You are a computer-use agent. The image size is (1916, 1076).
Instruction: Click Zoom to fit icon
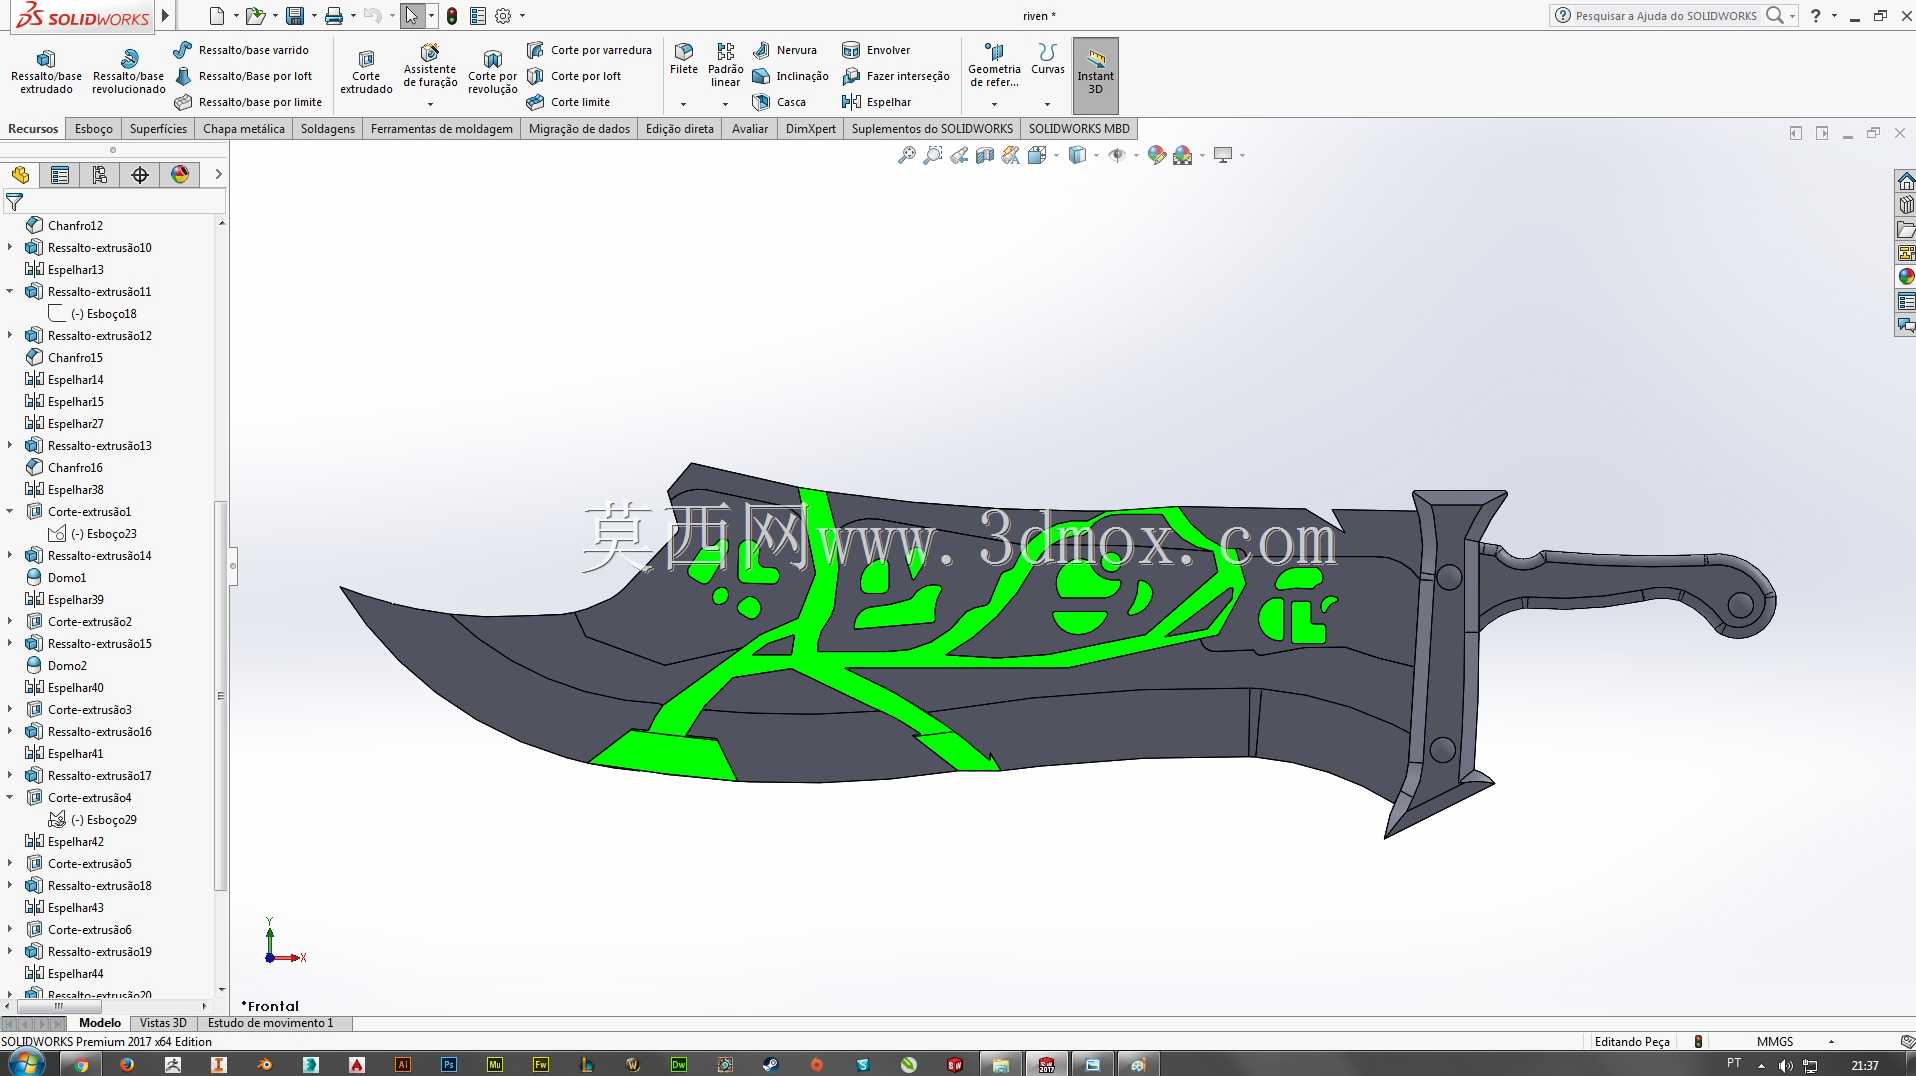906,155
